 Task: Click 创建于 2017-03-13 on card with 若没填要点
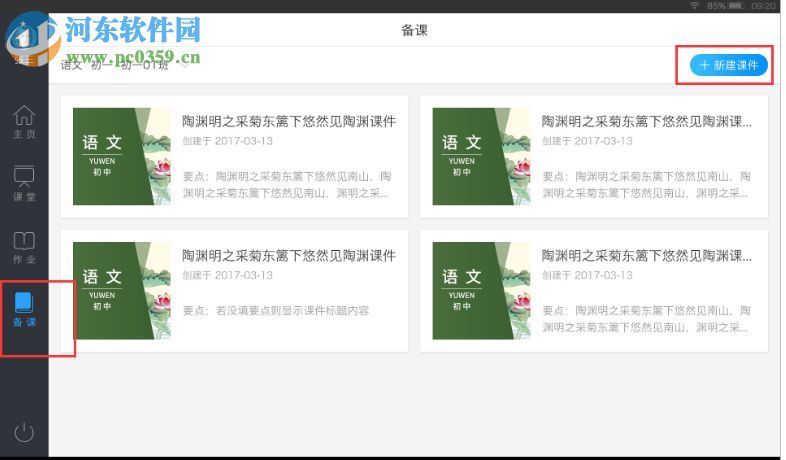[228, 275]
